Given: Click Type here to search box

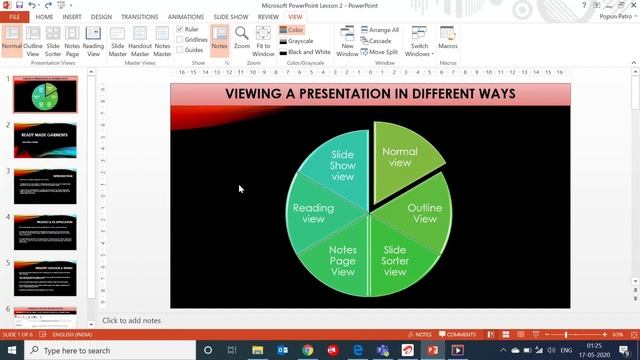Looking at the screenshot, I should point(110,350).
